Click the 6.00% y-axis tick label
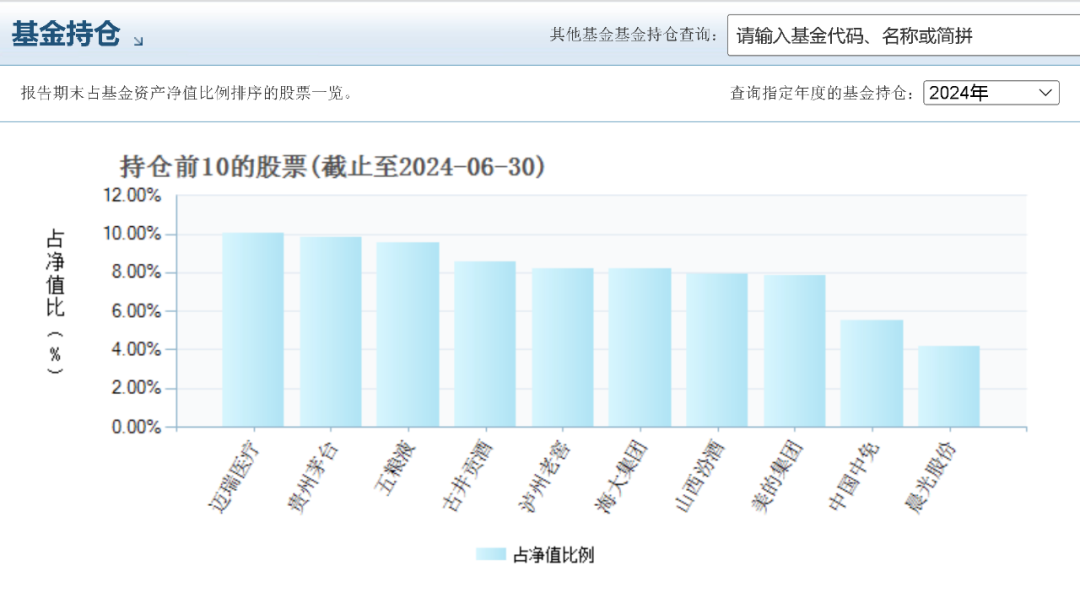Viewport: 1080px width, 603px height. (x=136, y=311)
